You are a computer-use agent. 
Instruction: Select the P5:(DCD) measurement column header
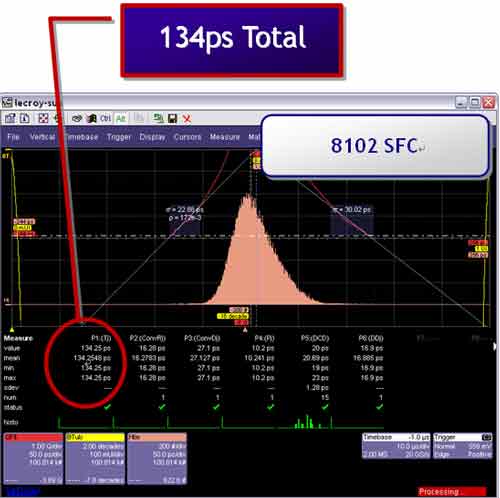[315, 338]
